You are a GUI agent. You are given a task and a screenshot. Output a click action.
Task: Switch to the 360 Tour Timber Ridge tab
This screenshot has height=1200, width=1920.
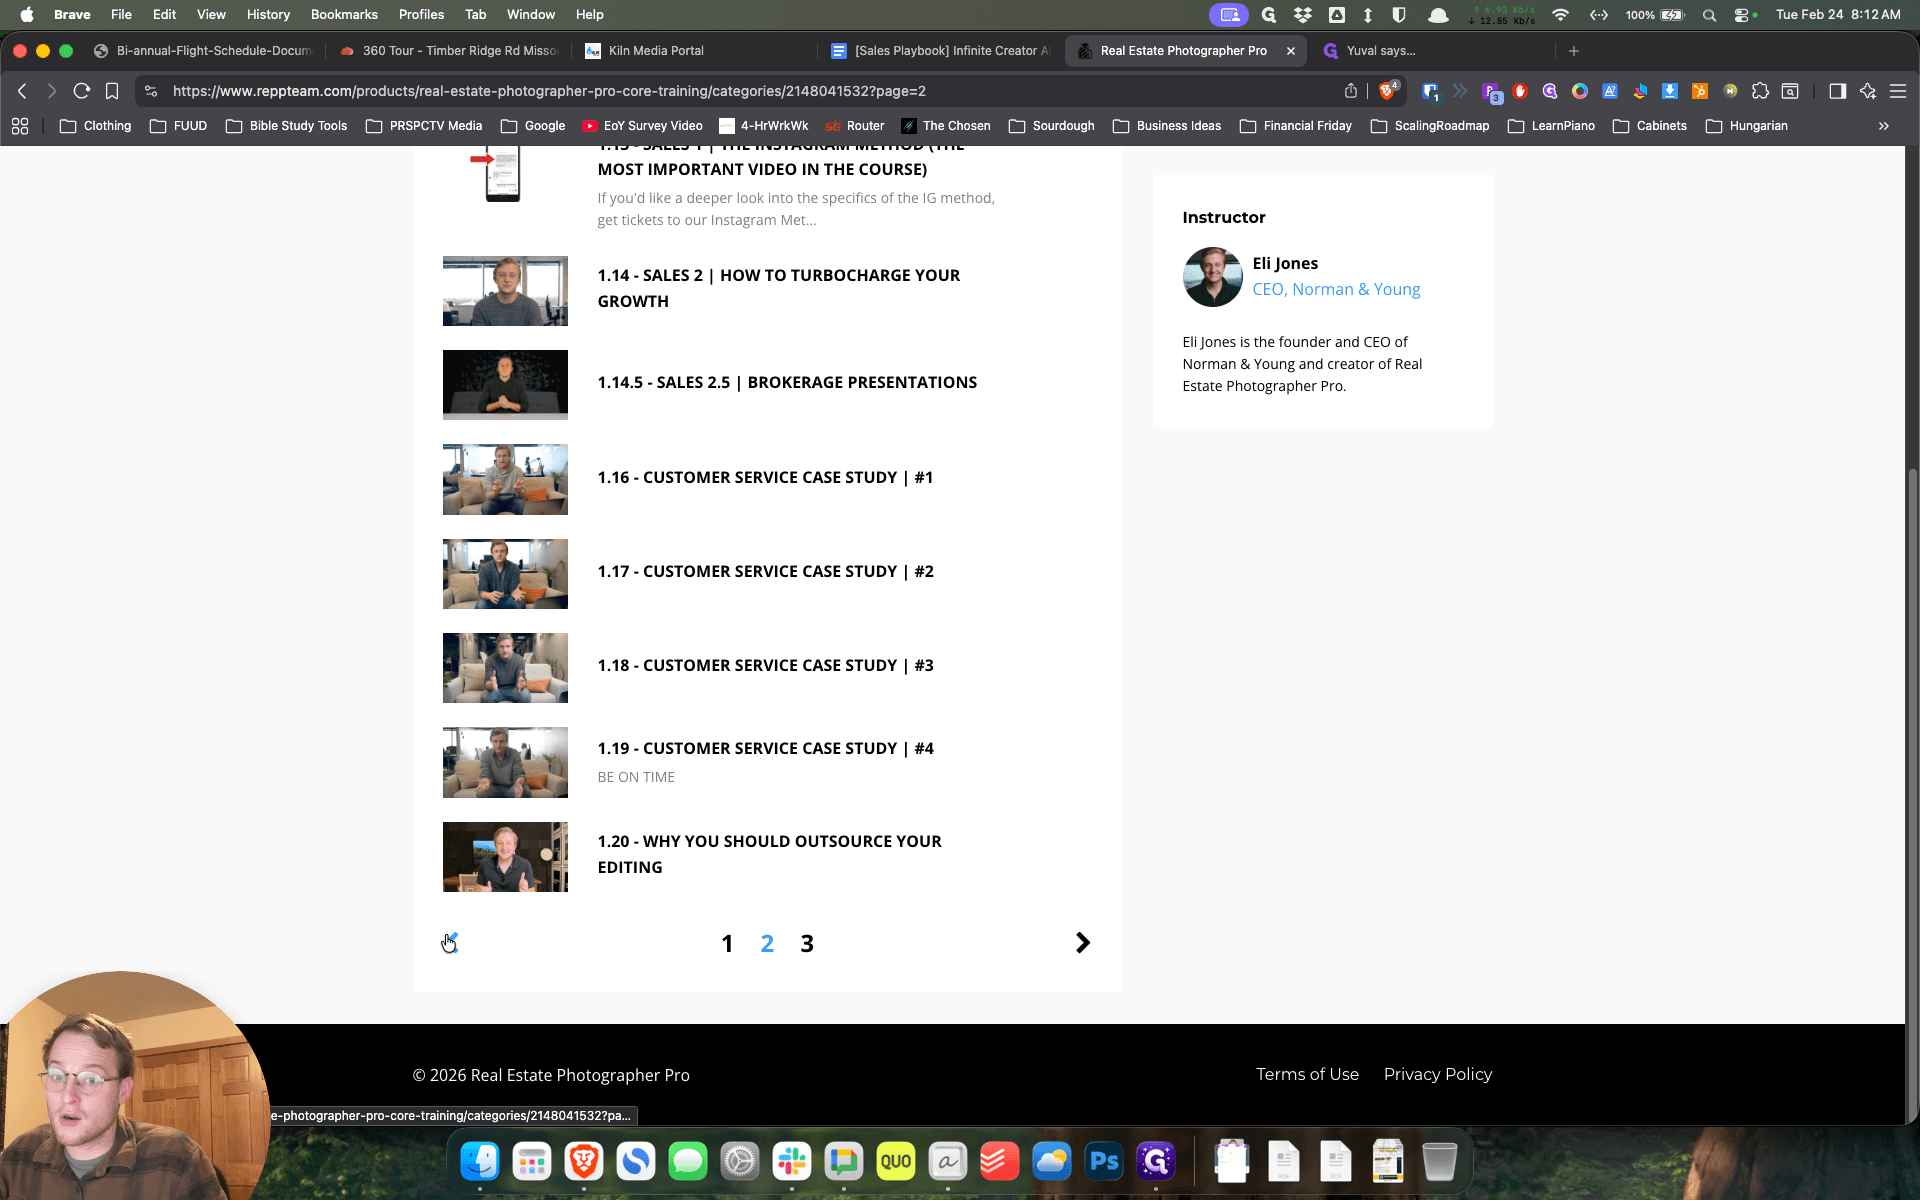448,51
